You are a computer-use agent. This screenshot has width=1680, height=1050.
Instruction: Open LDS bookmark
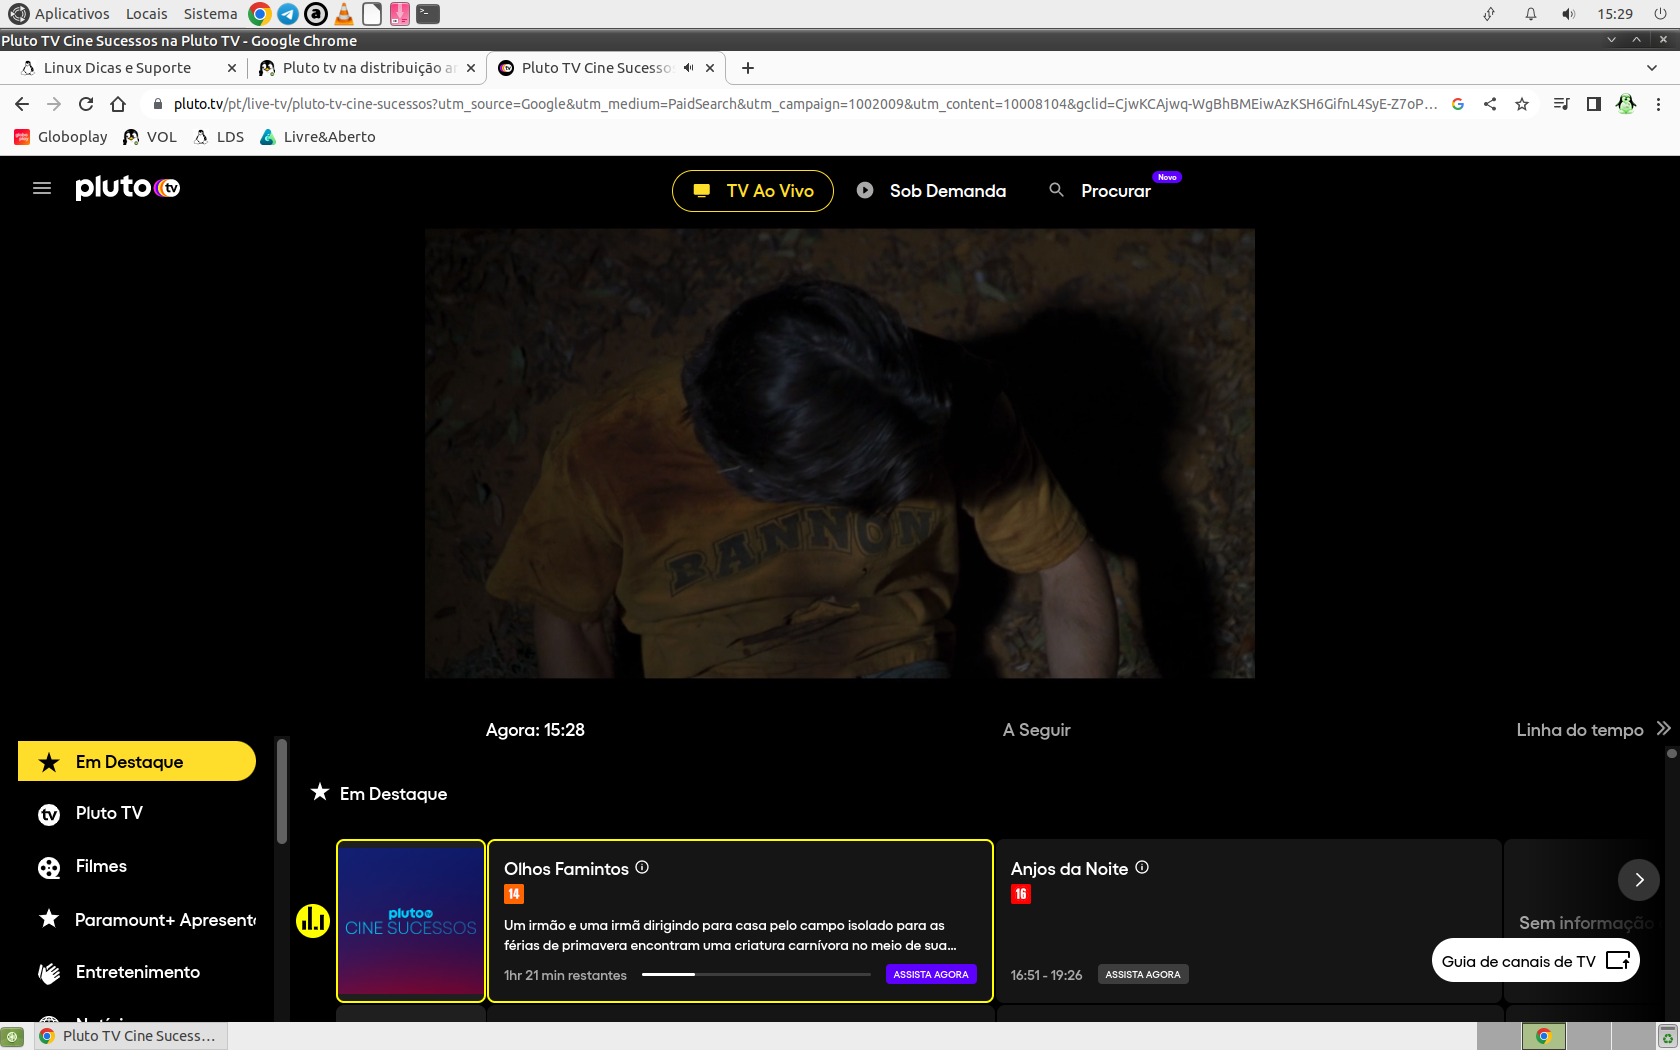click(219, 137)
